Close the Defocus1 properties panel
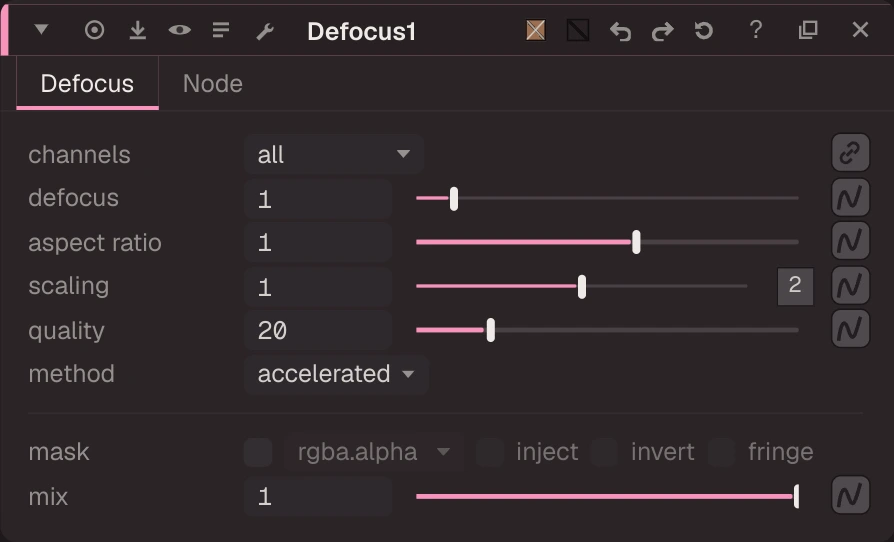The image size is (894, 542). pyautogui.click(x=860, y=30)
